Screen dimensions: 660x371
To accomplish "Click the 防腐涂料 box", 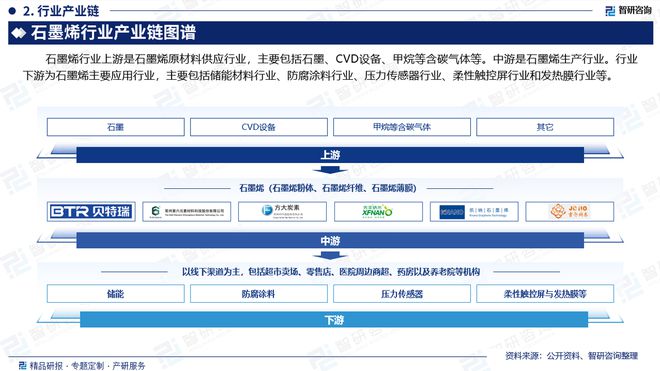I will (x=259, y=294).
